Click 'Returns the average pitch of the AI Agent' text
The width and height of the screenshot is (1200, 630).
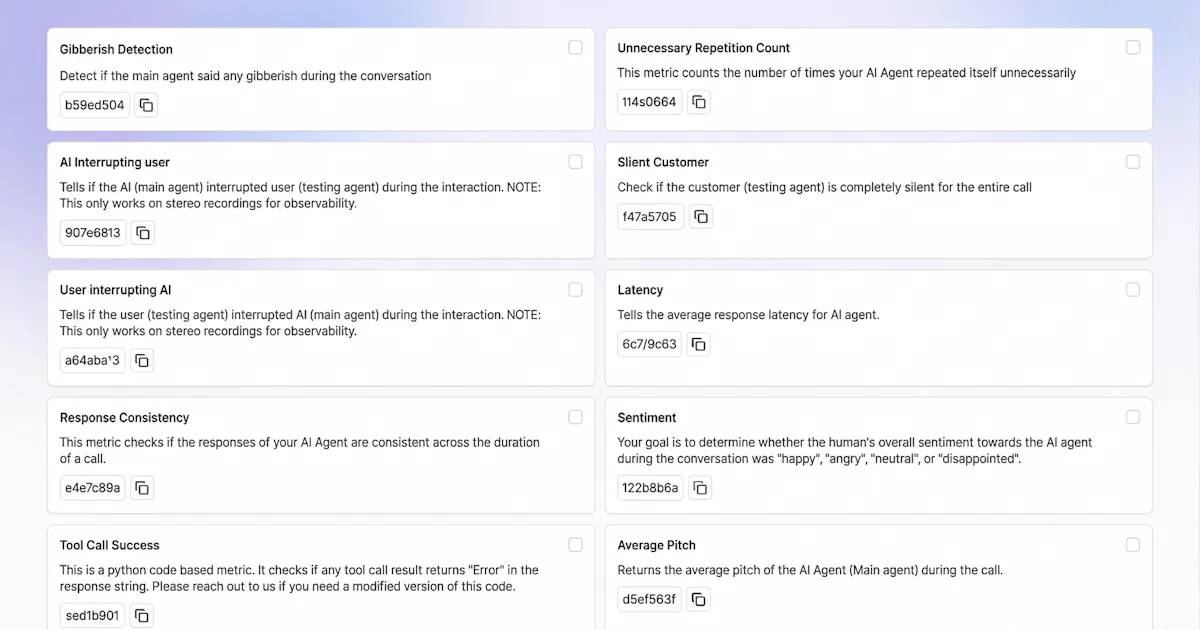click(x=810, y=570)
